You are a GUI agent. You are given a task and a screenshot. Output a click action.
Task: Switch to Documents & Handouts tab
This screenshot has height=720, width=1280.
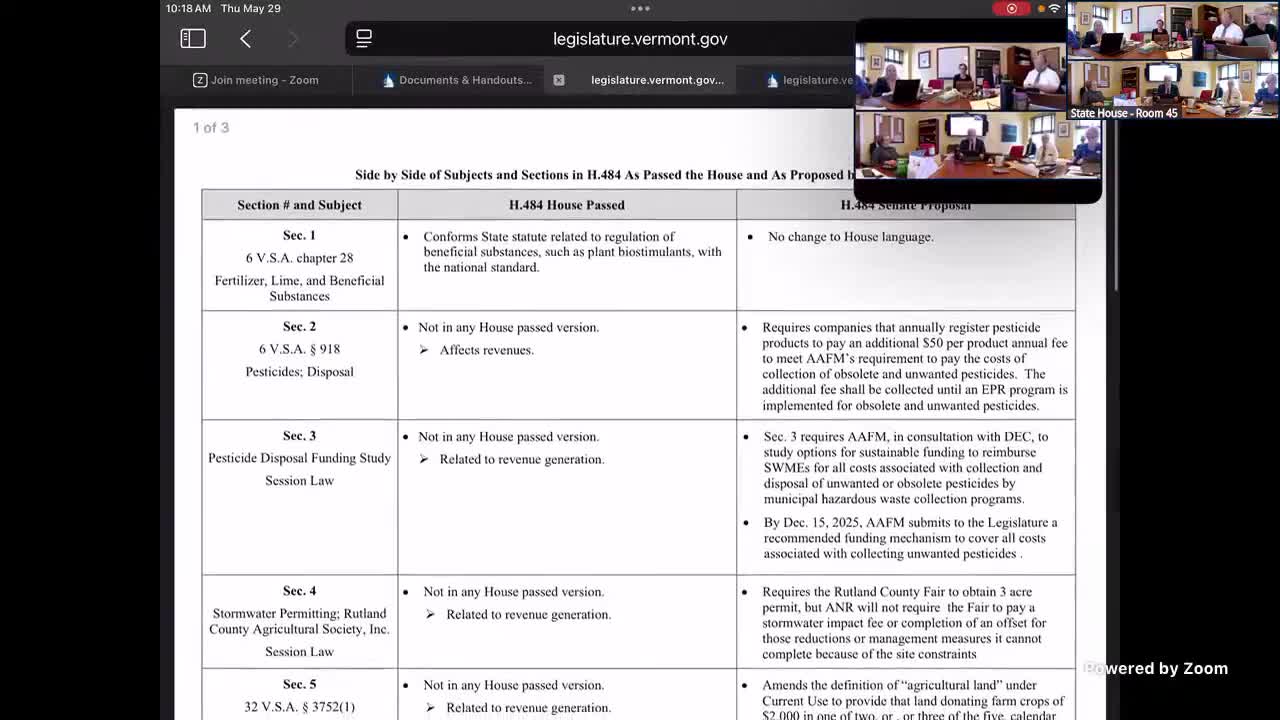[x=465, y=80]
